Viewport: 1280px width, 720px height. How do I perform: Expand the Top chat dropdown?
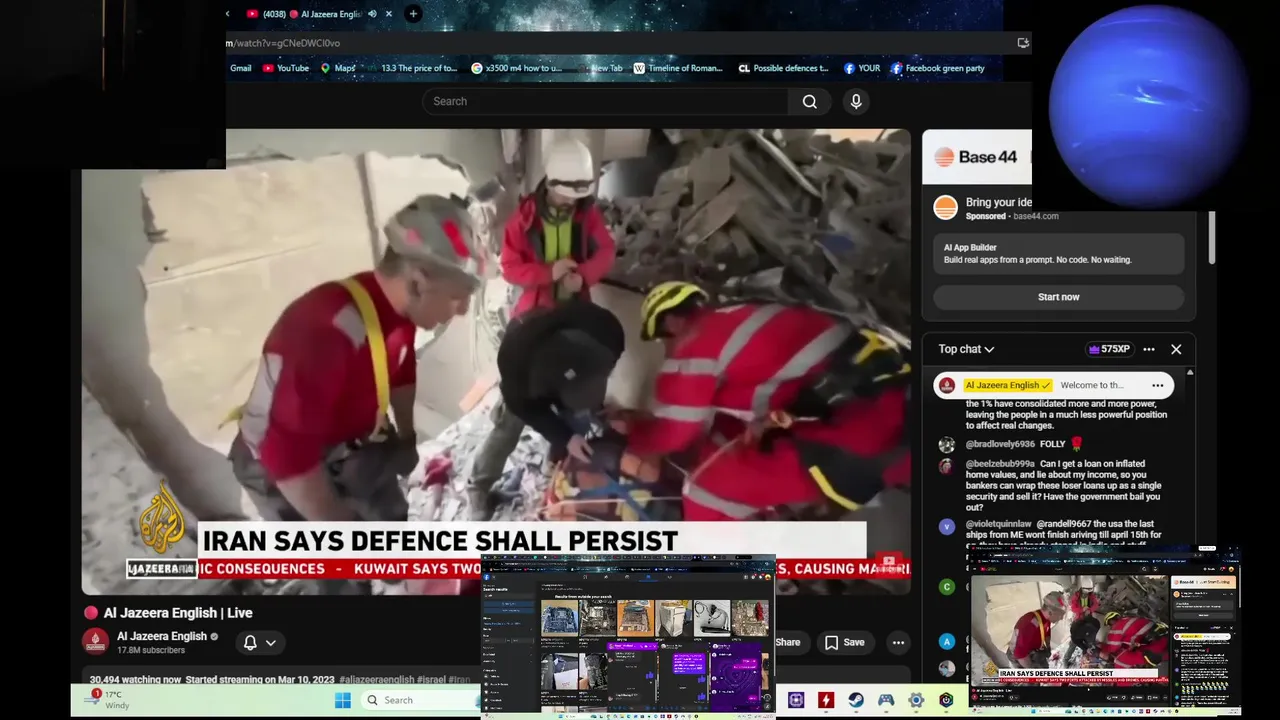coord(966,349)
